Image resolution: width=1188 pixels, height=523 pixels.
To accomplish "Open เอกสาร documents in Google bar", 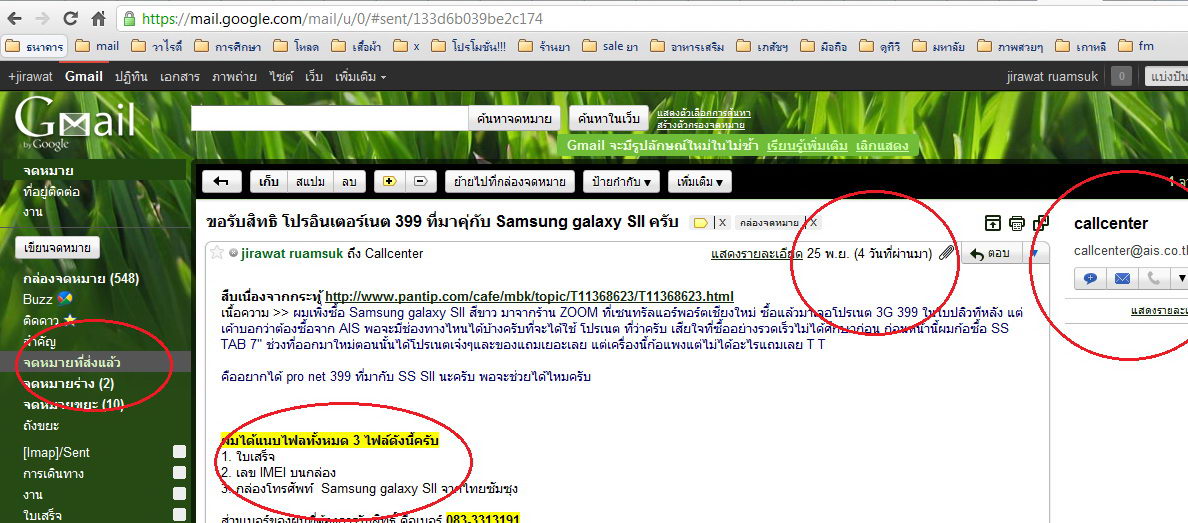I will pyautogui.click(x=178, y=77).
